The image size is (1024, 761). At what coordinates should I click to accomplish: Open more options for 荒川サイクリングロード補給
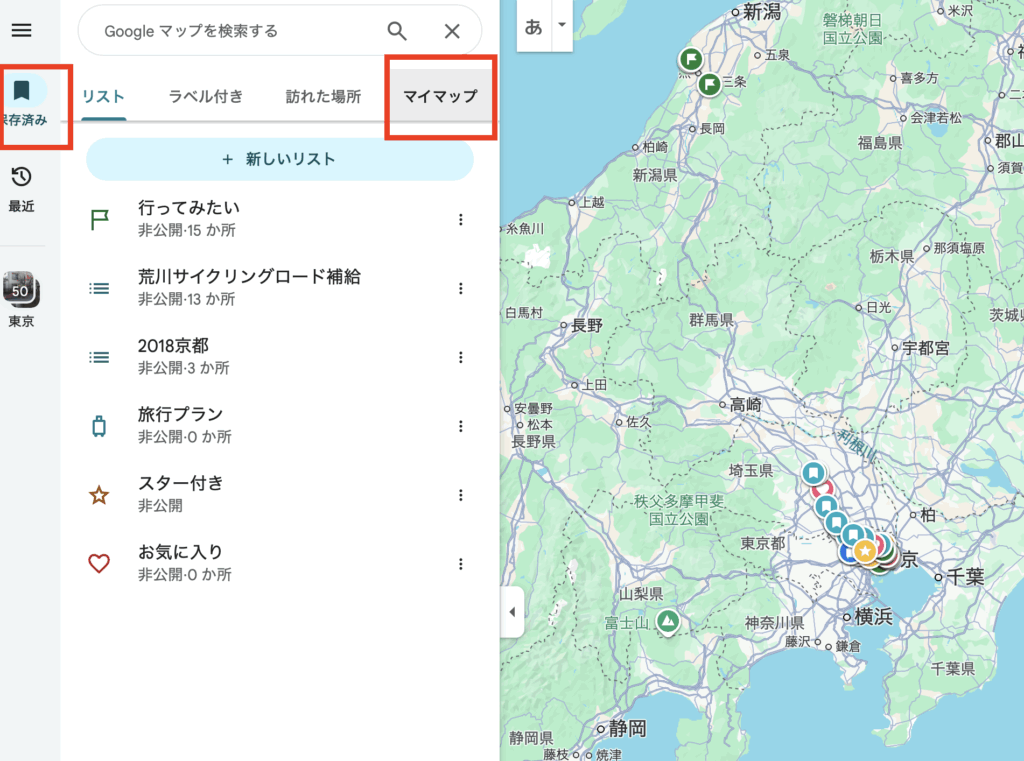(x=461, y=289)
